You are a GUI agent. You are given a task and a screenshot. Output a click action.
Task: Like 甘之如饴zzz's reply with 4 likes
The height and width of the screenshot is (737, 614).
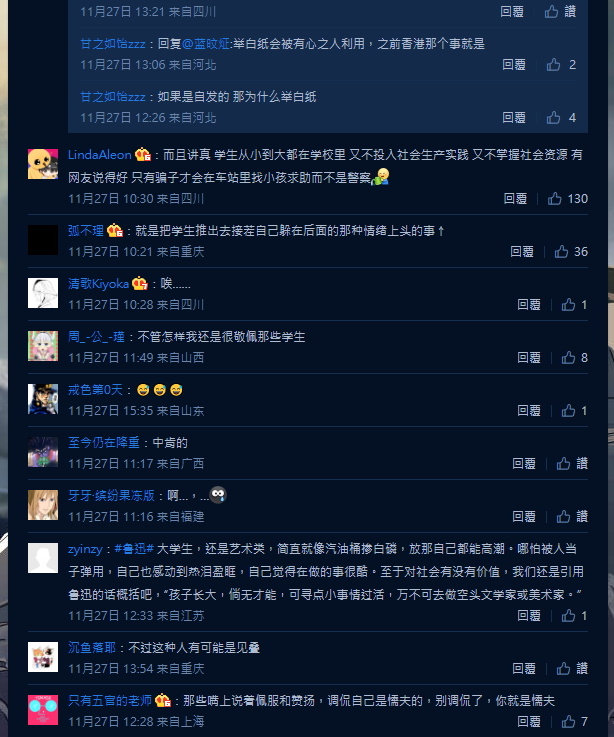click(x=553, y=118)
